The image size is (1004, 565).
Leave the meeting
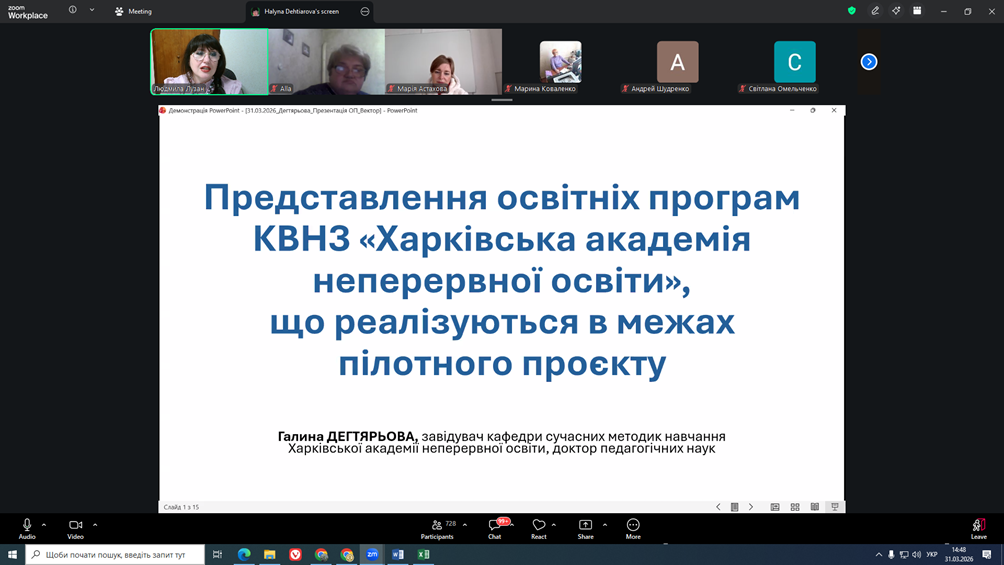pos(978,527)
